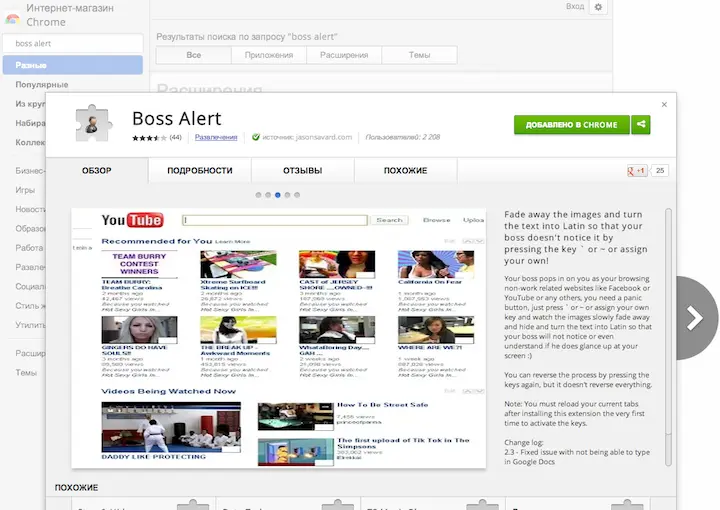Click the 'Темы' results filter

pos(419,55)
